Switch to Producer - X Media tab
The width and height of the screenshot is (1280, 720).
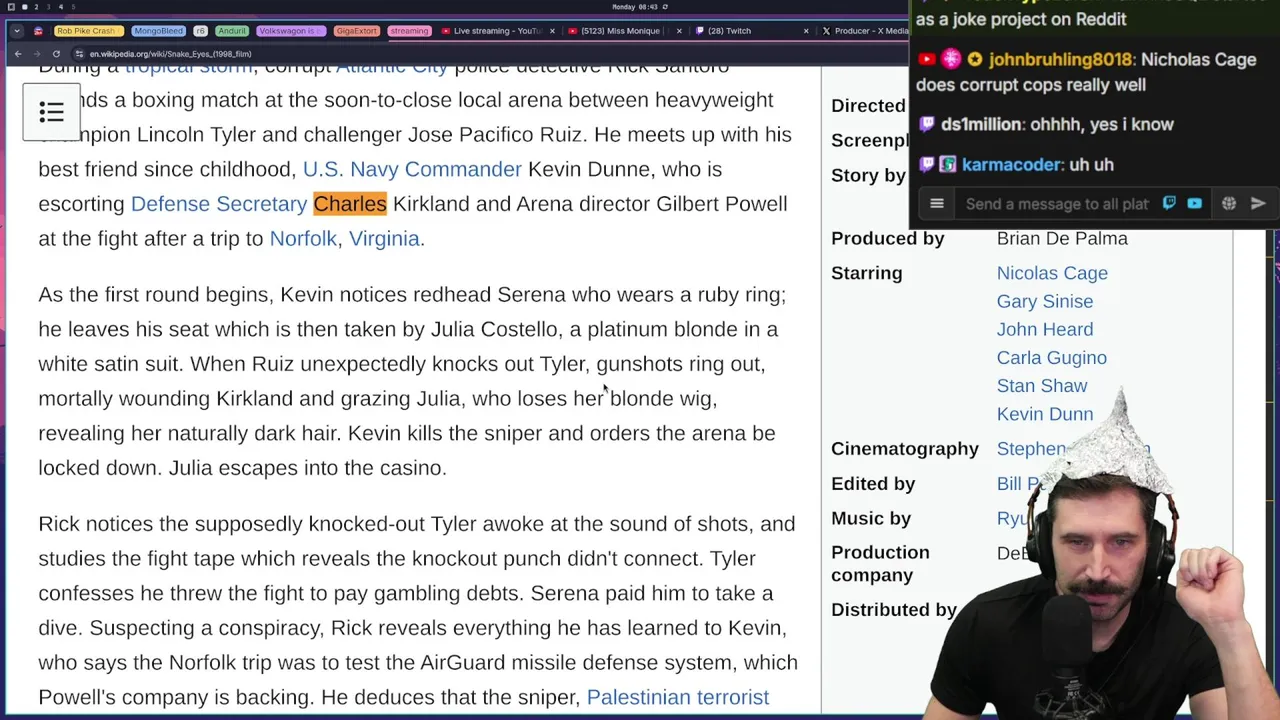click(x=865, y=31)
